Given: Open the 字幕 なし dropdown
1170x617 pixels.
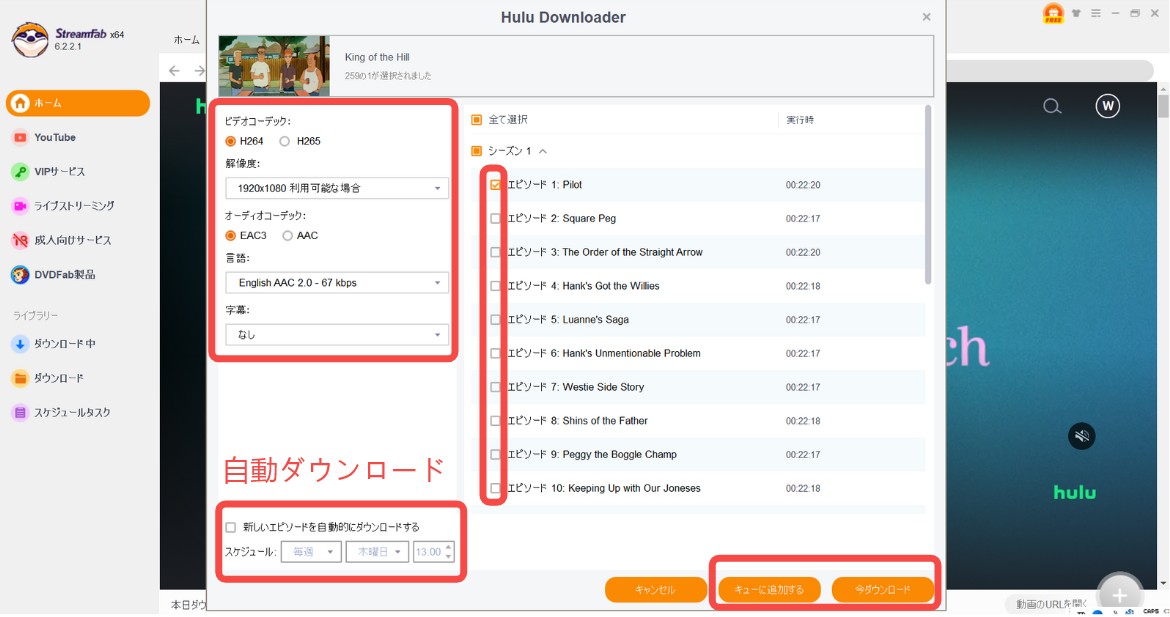Looking at the screenshot, I should tap(337, 335).
